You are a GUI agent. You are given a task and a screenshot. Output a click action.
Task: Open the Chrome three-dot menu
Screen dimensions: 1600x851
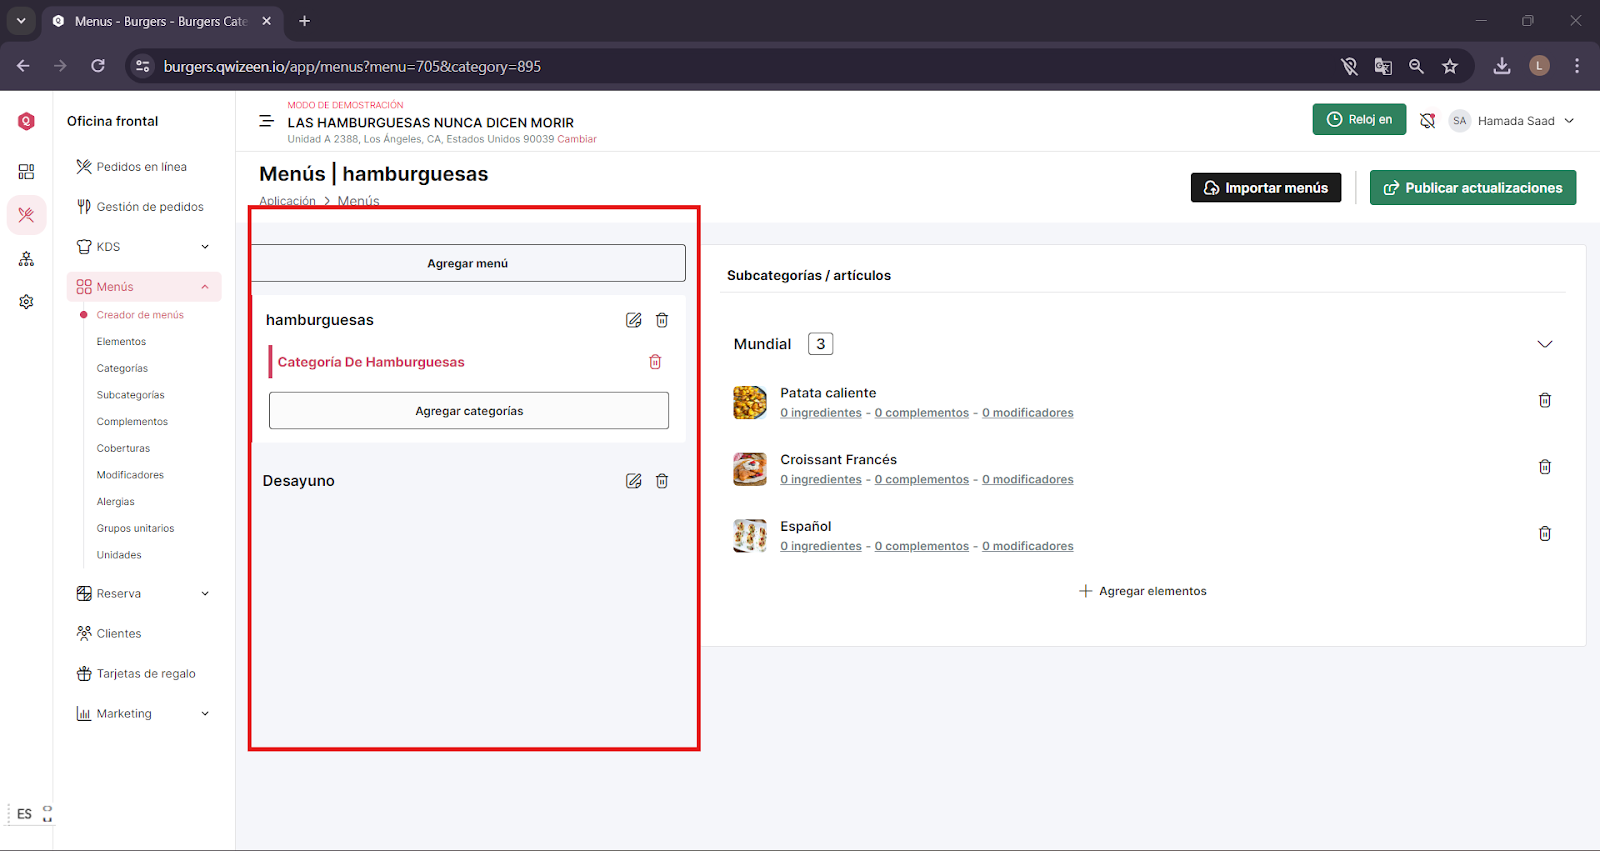pyautogui.click(x=1577, y=66)
